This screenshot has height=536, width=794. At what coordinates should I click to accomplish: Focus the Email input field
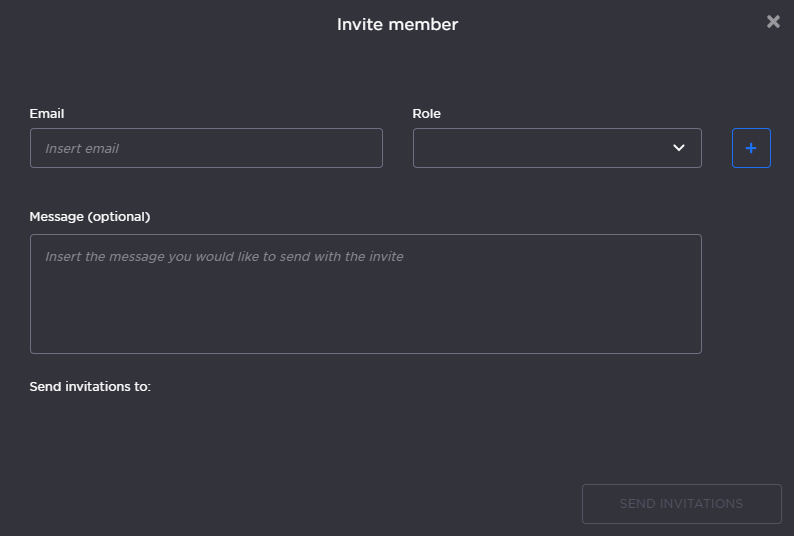206,148
